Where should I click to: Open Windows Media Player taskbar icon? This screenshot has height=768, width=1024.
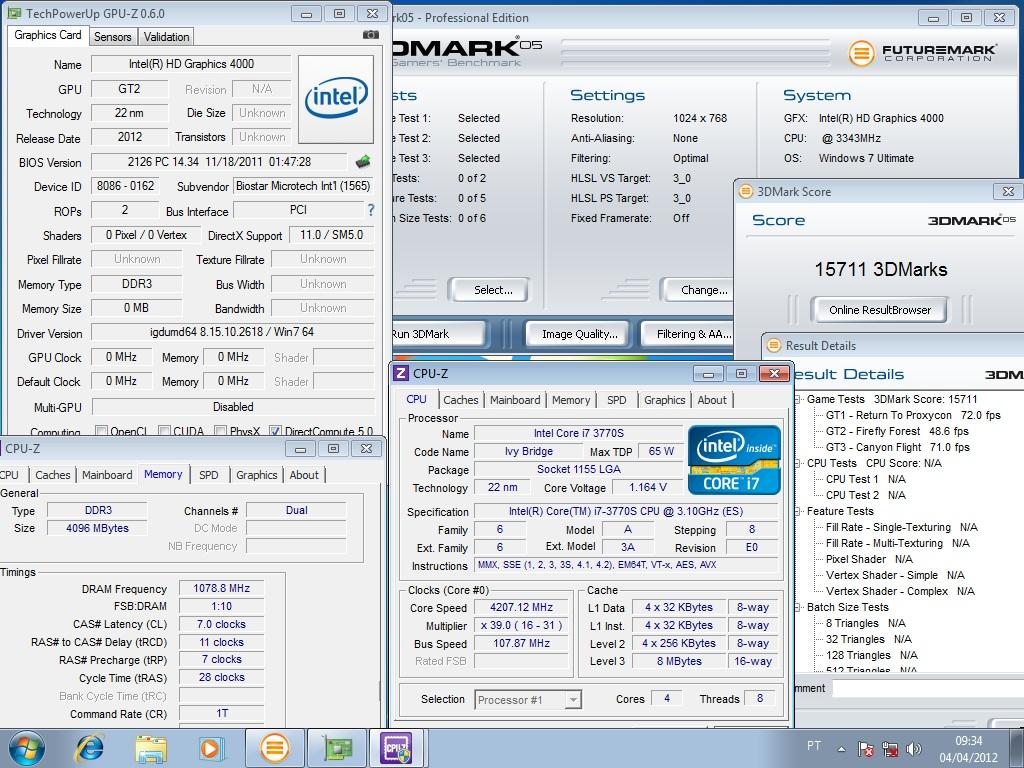pos(211,748)
